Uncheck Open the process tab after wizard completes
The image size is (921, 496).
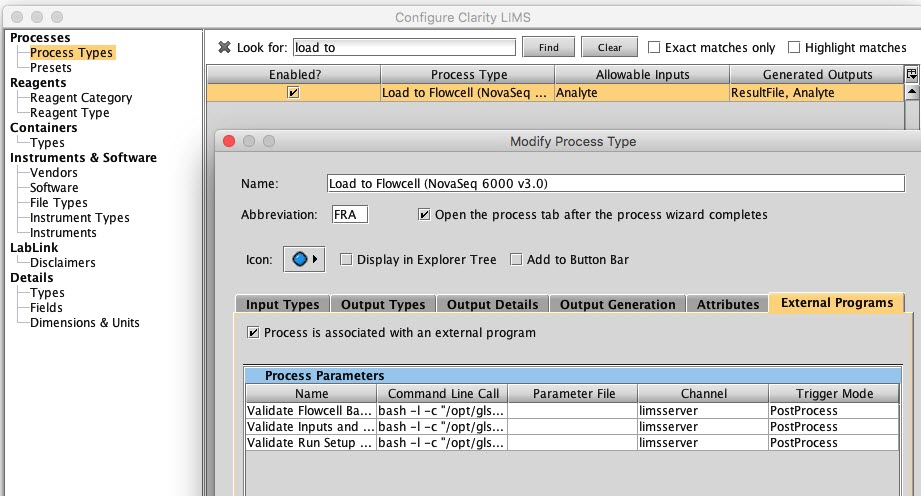[424, 215]
